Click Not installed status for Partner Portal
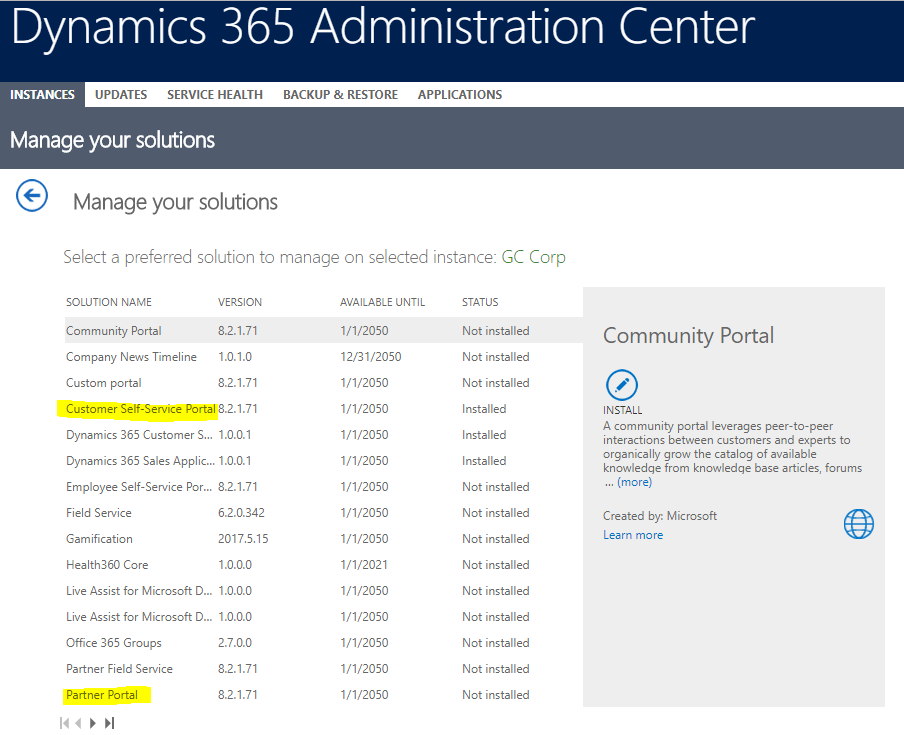904x735 pixels. tap(495, 695)
